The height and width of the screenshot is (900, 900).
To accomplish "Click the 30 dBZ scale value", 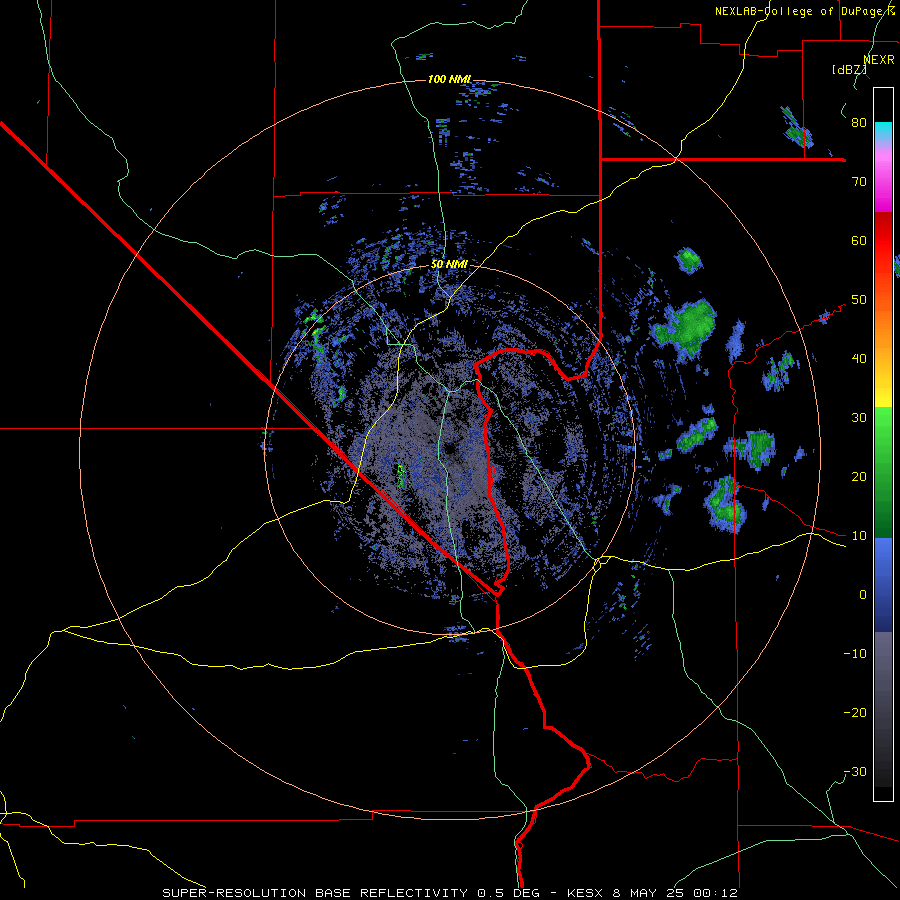I will pos(859,418).
